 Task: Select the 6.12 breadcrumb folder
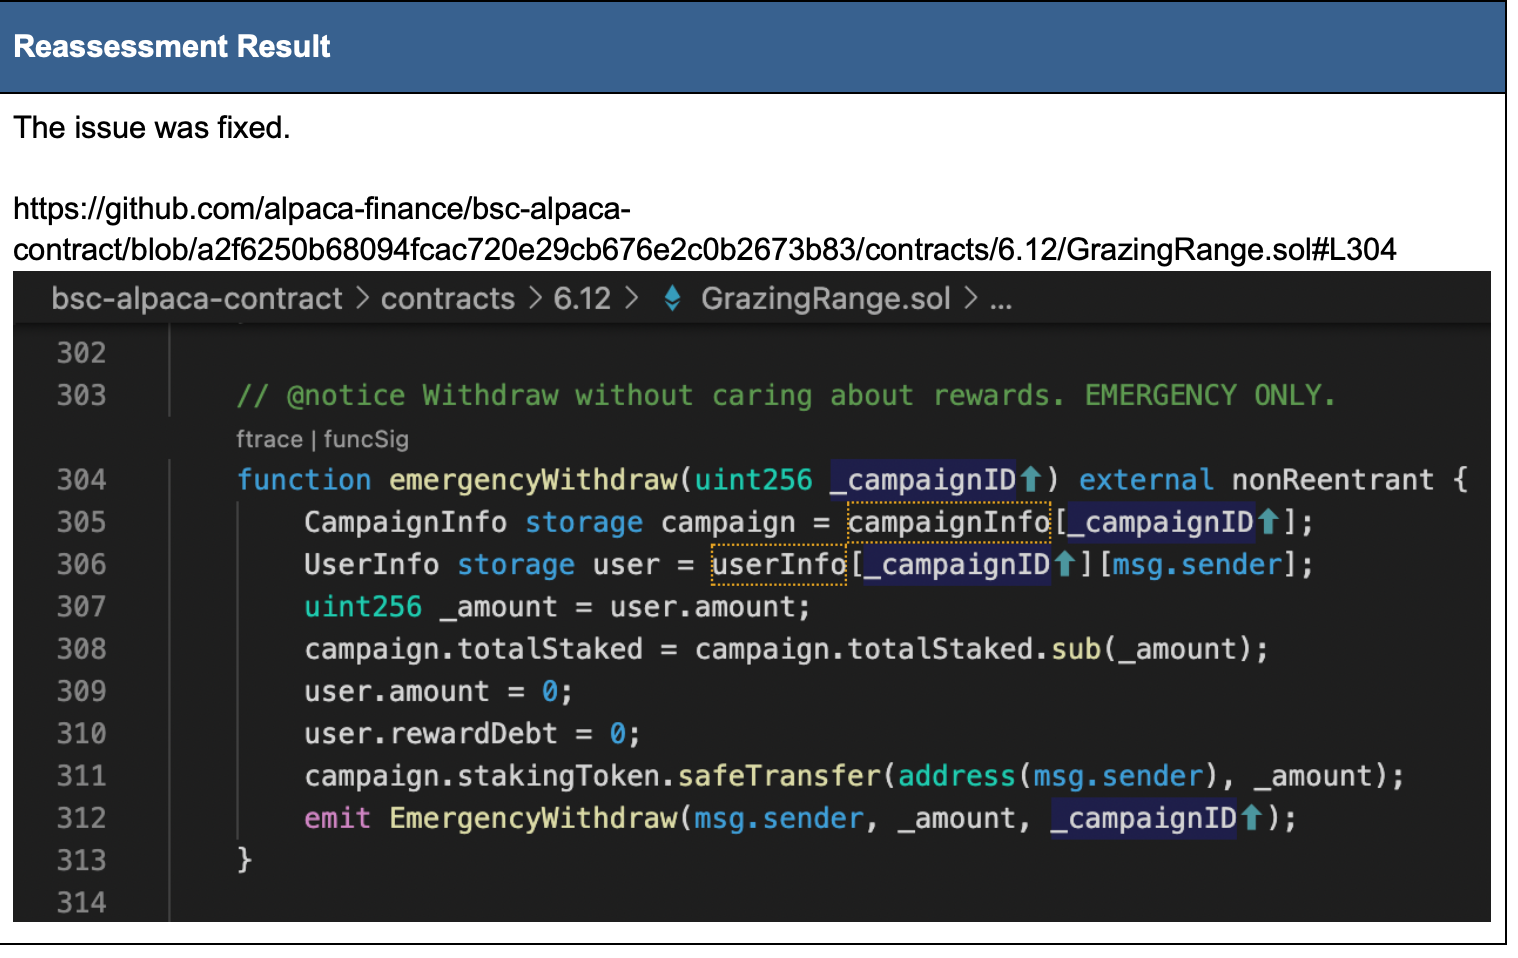(x=582, y=298)
